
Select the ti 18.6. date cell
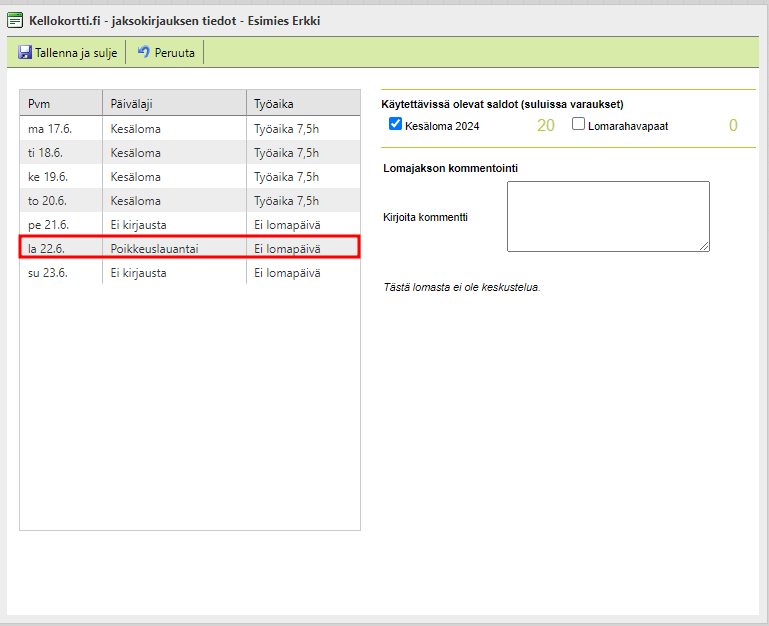[x=50, y=153]
